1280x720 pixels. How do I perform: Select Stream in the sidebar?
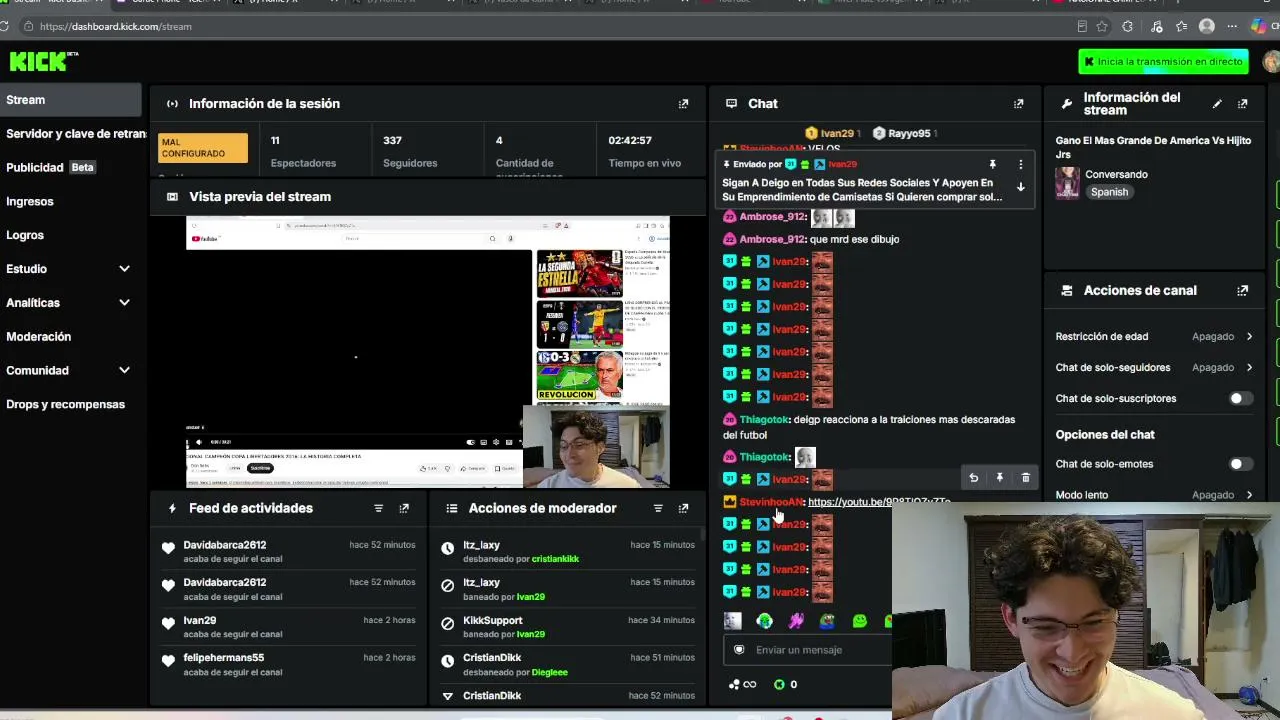(x=71, y=100)
